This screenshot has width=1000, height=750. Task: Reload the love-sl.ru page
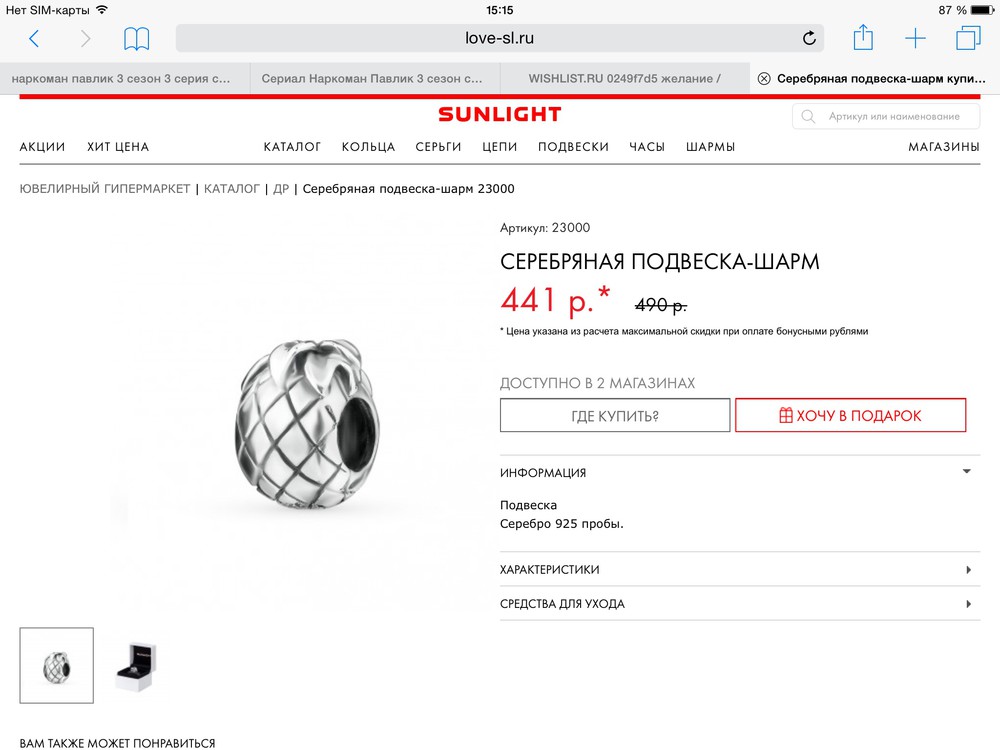point(809,38)
